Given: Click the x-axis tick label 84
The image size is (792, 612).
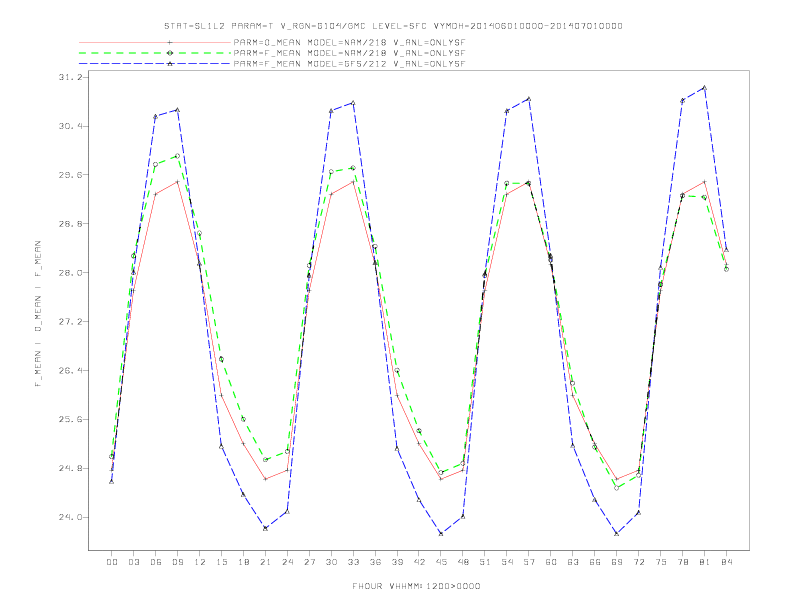Looking at the screenshot, I should point(727,562).
